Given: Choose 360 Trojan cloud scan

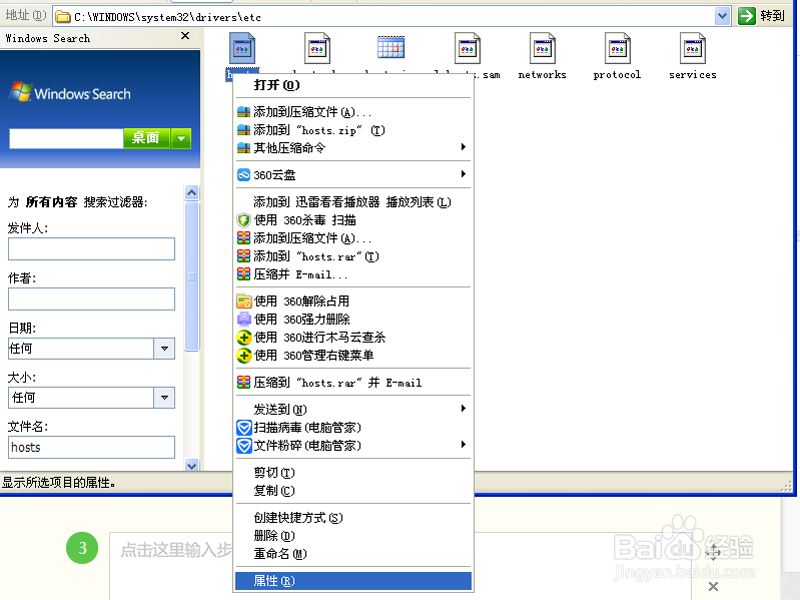Looking at the screenshot, I should pyautogui.click(x=353, y=337).
